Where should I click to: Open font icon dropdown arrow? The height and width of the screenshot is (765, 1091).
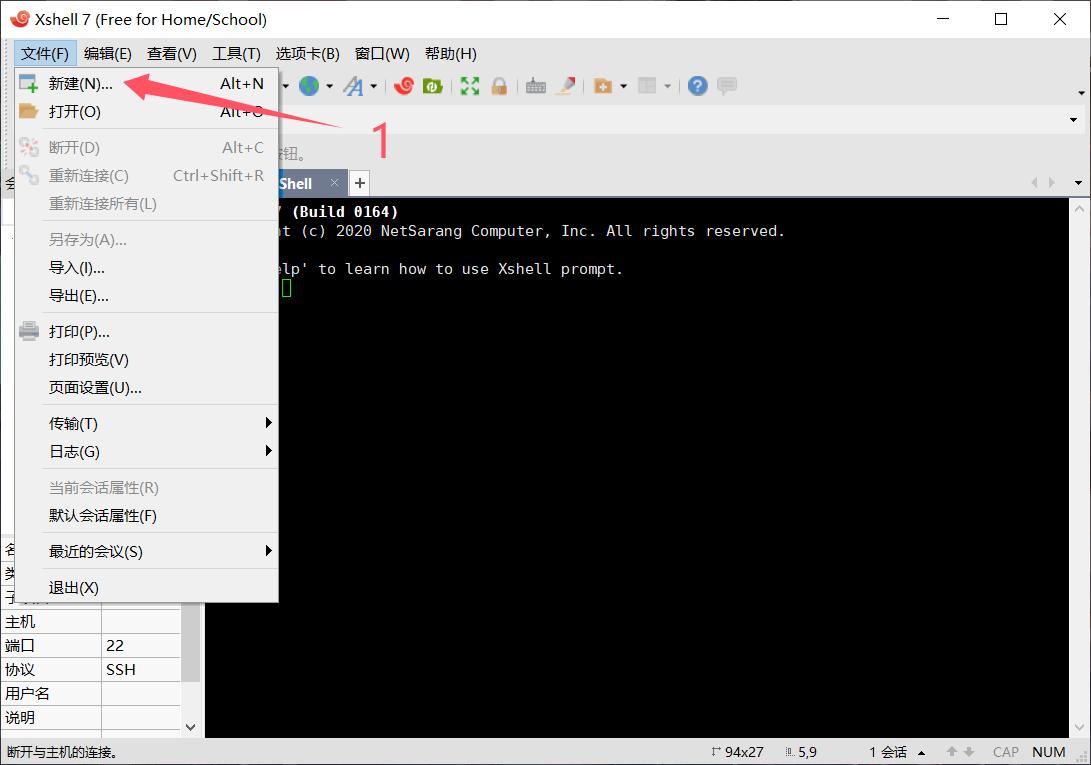pos(374,86)
